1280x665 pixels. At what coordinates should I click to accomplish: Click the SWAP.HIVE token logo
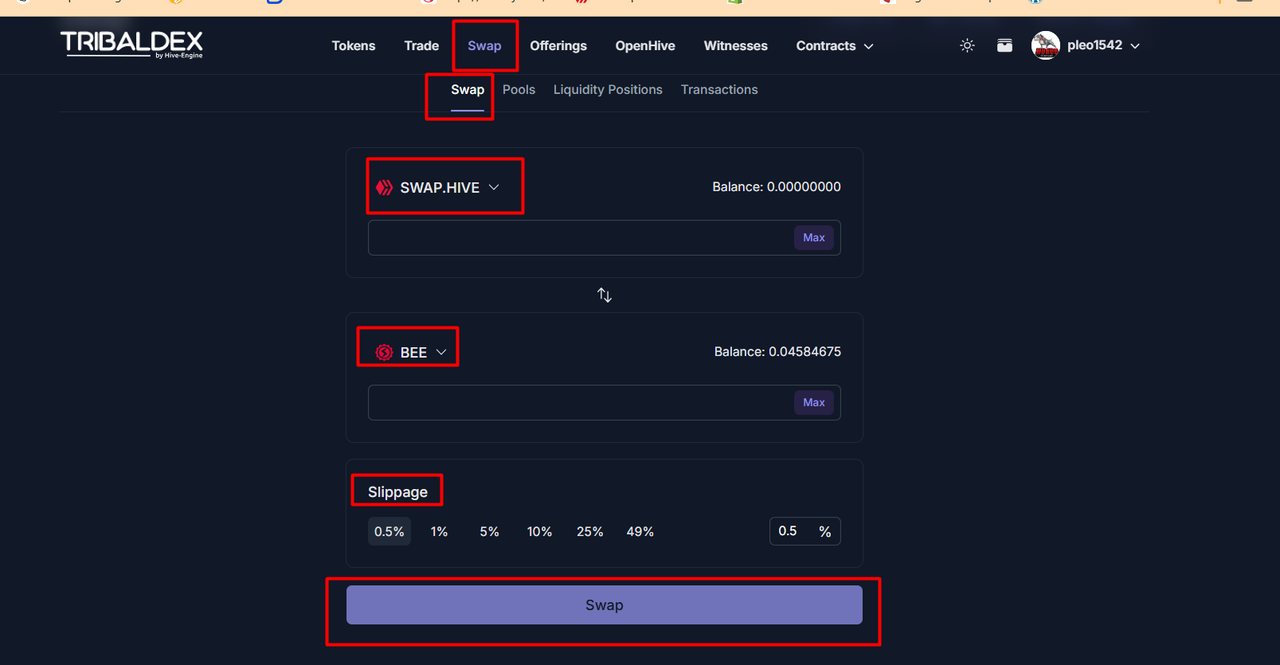pyautogui.click(x=384, y=187)
